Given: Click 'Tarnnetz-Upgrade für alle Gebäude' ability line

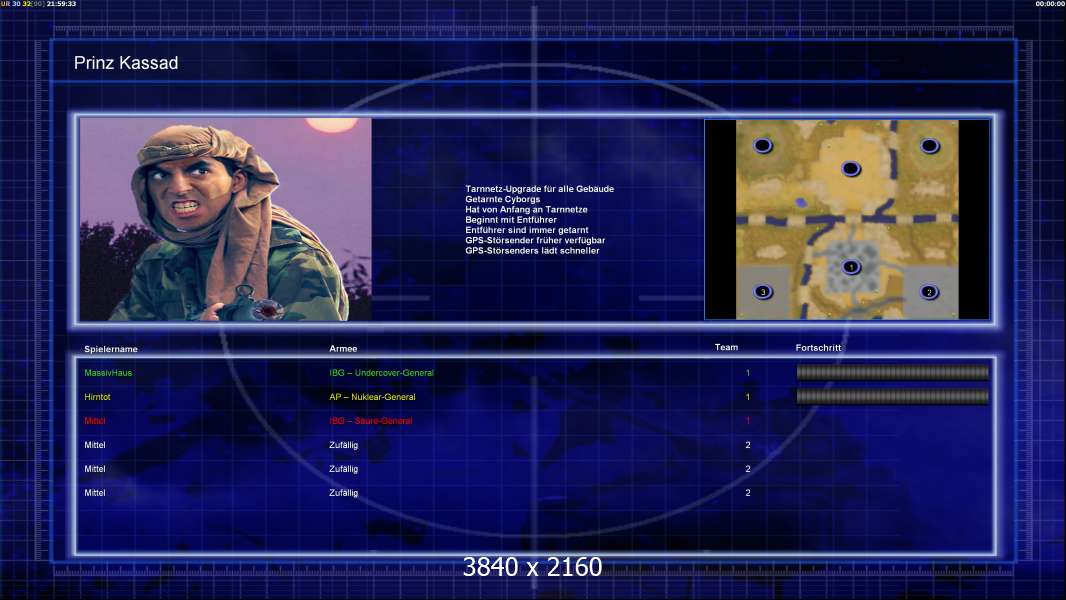Looking at the screenshot, I should tap(540, 189).
